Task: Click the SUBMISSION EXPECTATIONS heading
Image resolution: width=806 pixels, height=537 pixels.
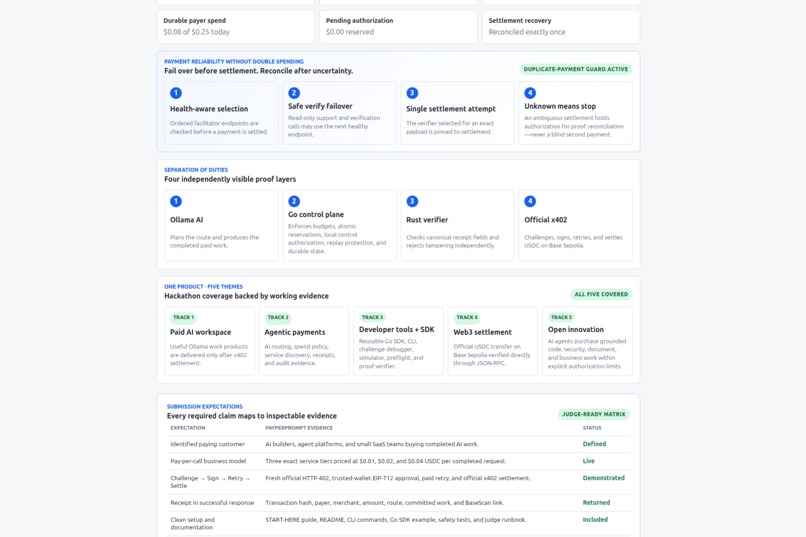Action: [205, 406]
